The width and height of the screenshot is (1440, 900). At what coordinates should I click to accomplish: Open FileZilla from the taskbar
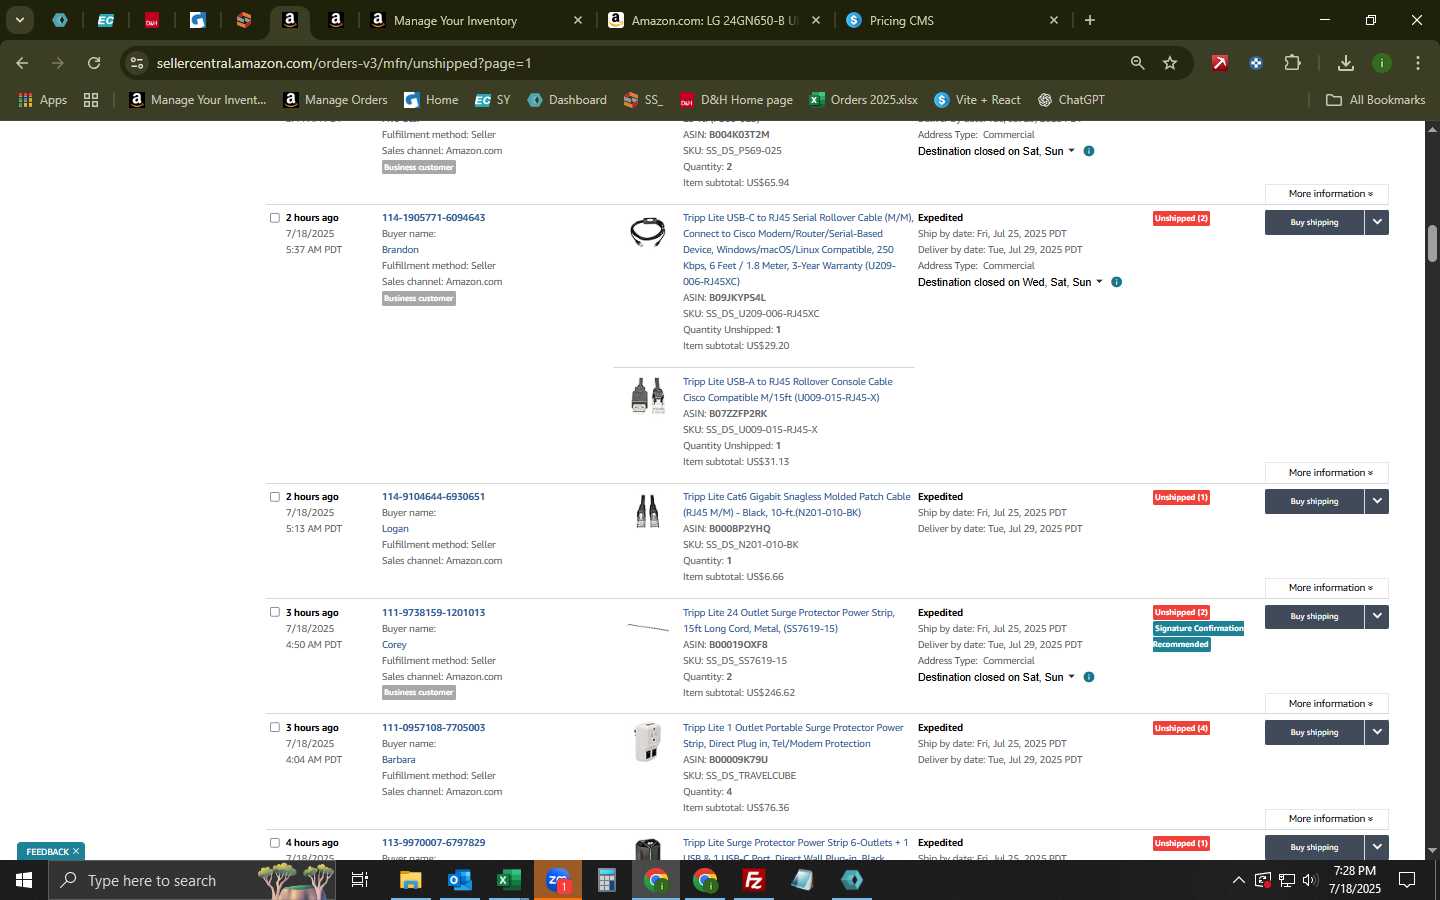754,880
